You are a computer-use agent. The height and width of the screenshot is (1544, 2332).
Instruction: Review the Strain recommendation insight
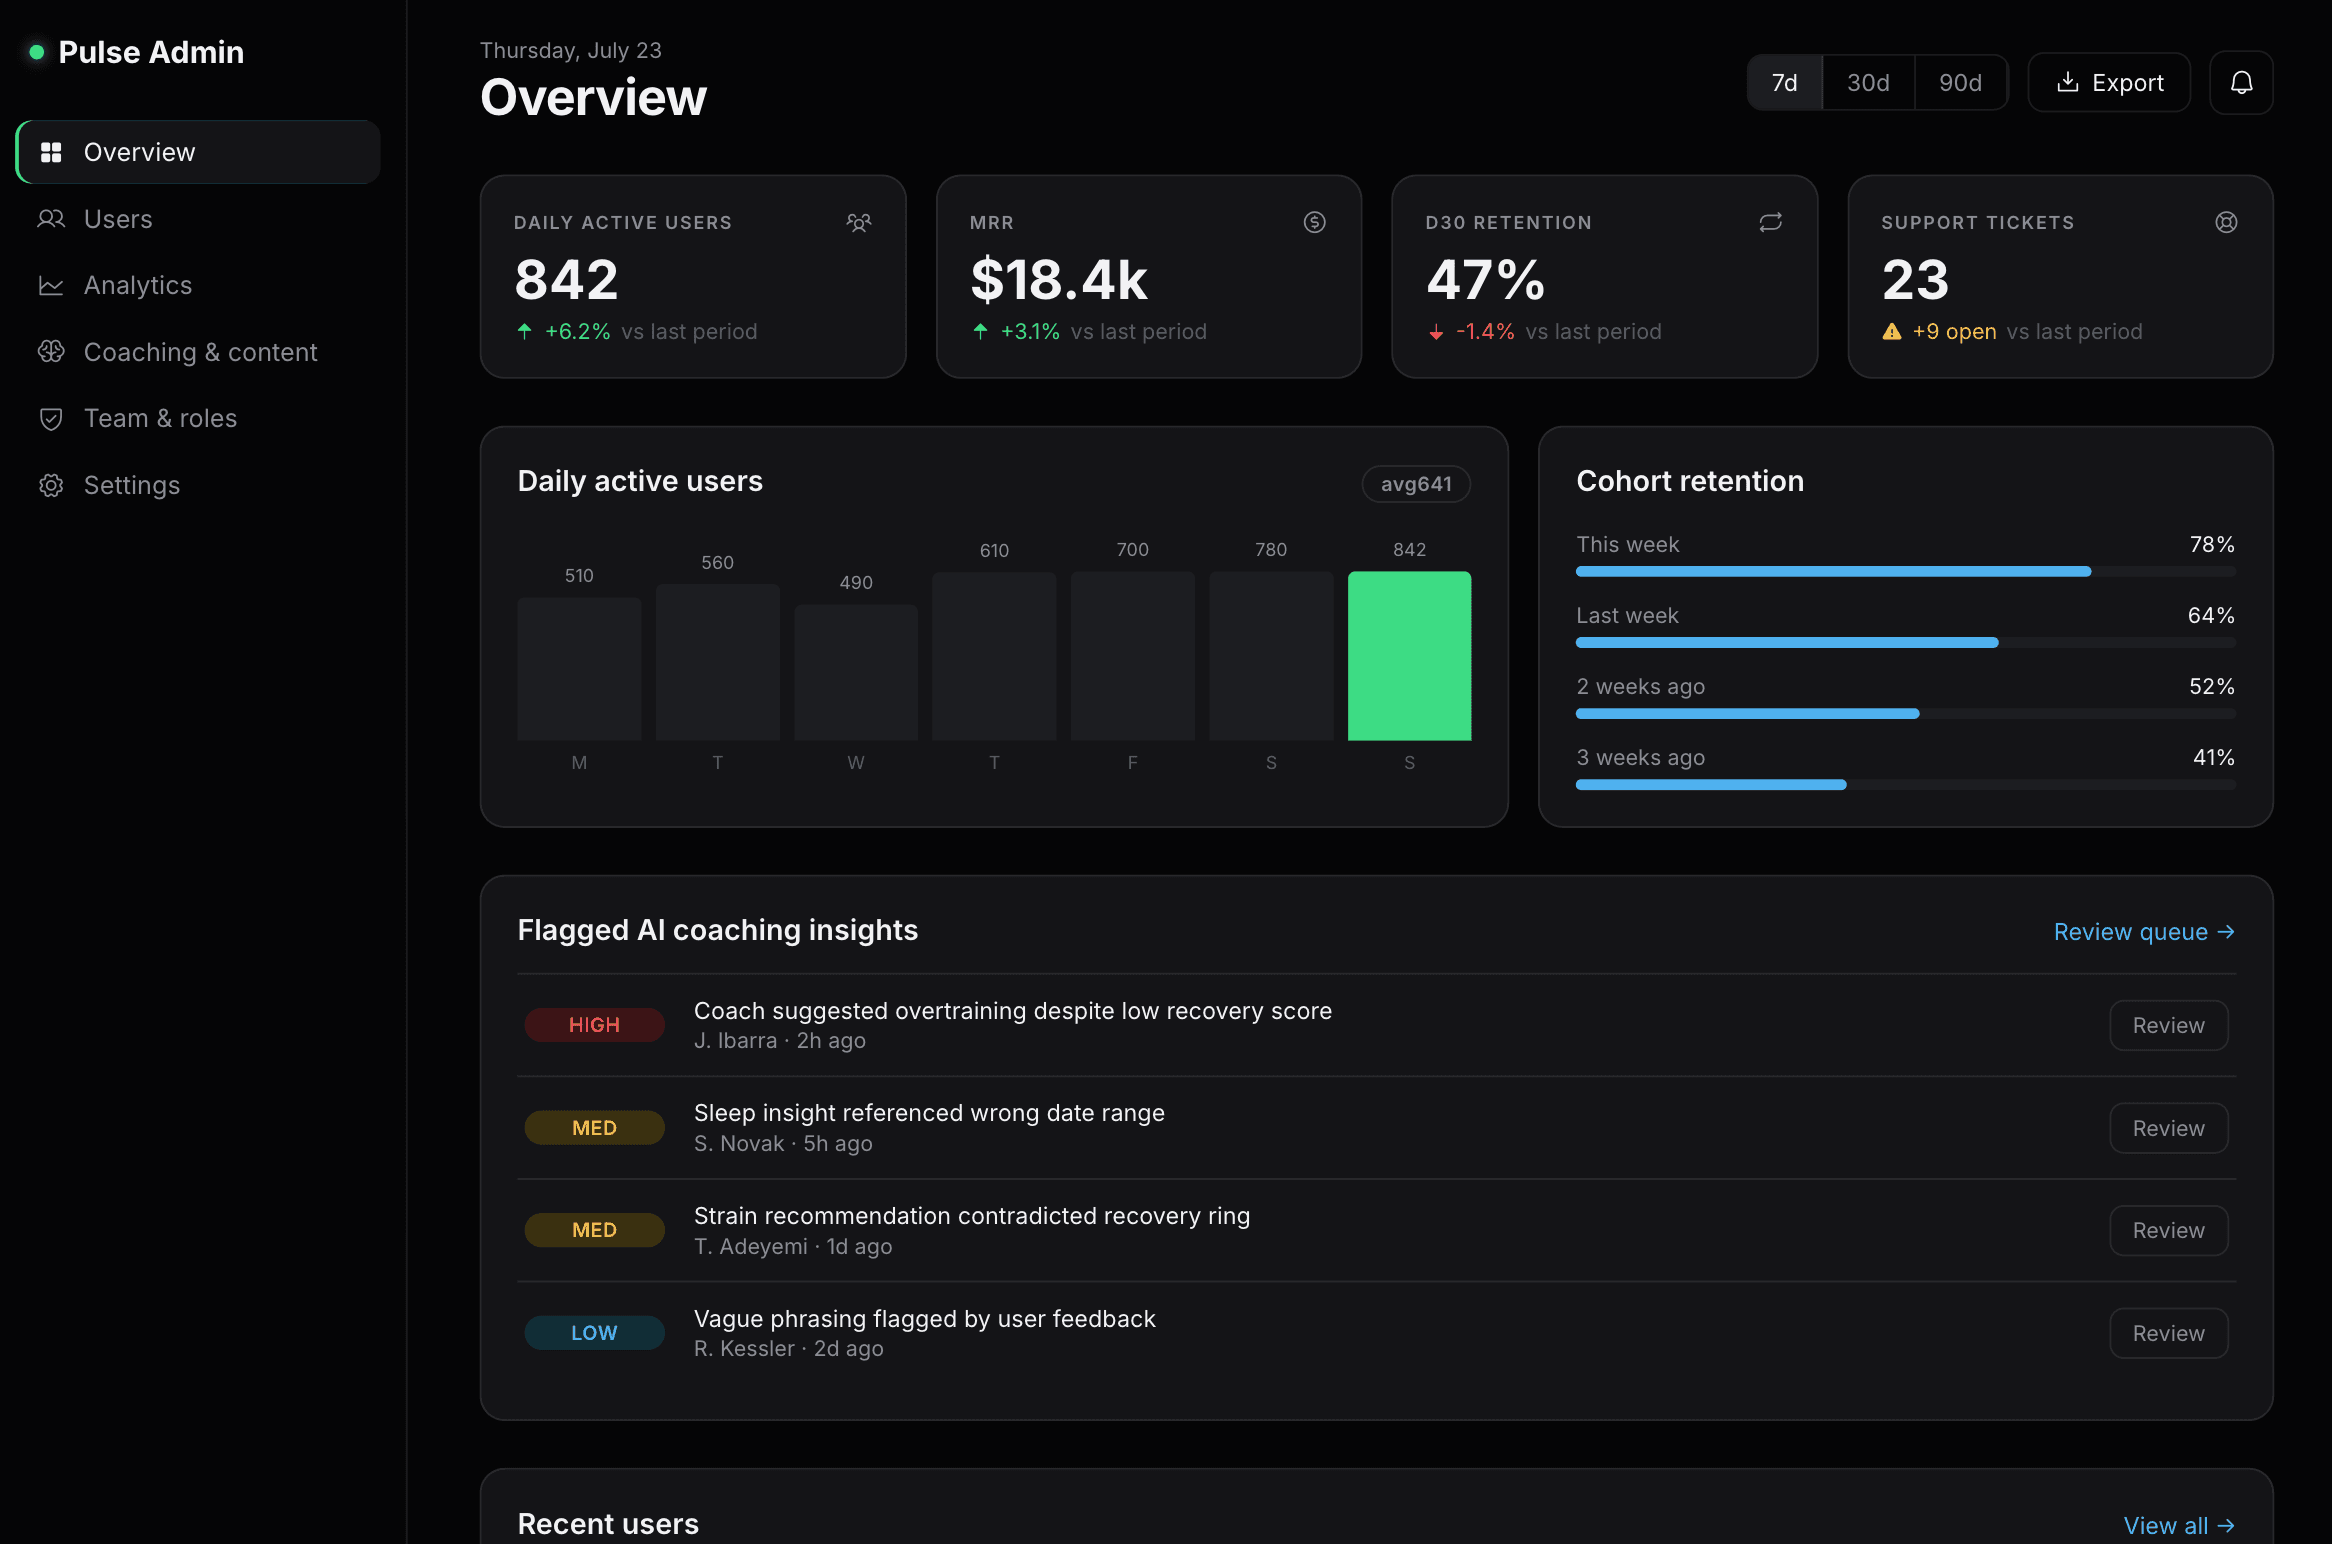tap(2168, 1230)
